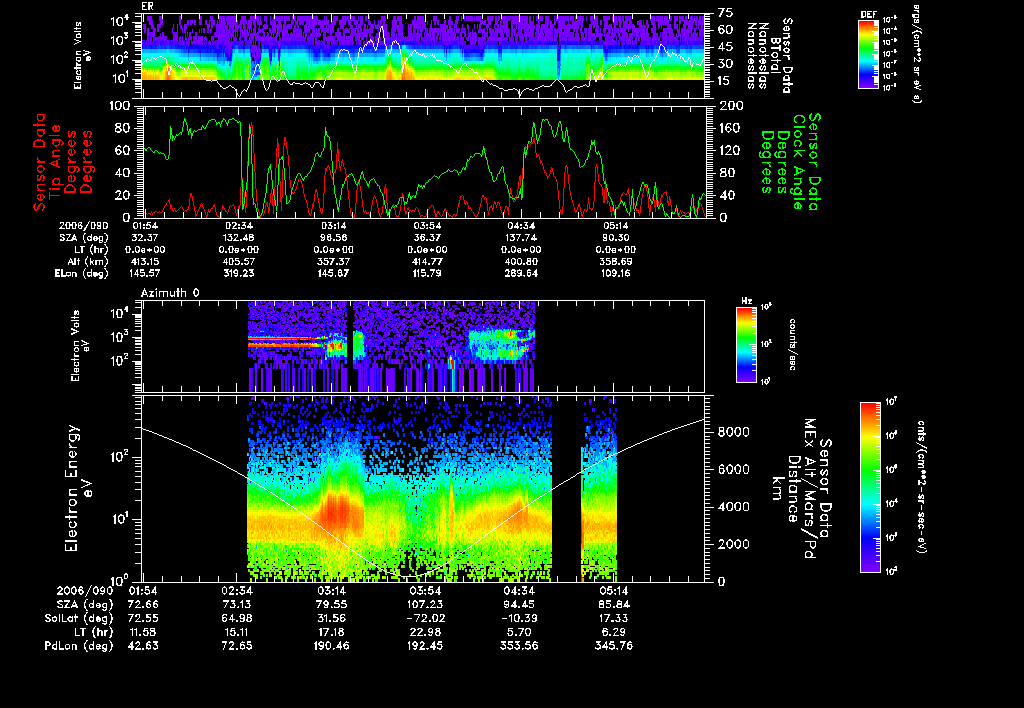Select the local time value 17.18
This screenshot has width=1024, height=708.
pyautogui.click(x=332, y=632)
